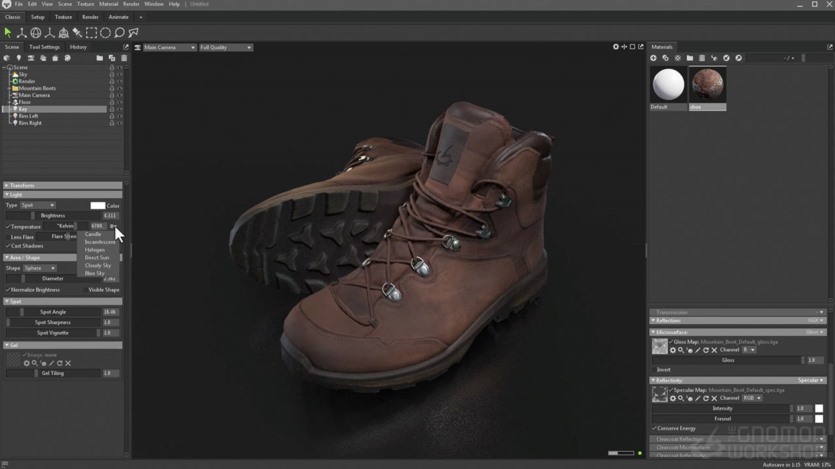Reload the Specular Map texture
Screen dimensions: 835x469
point(706,398)
